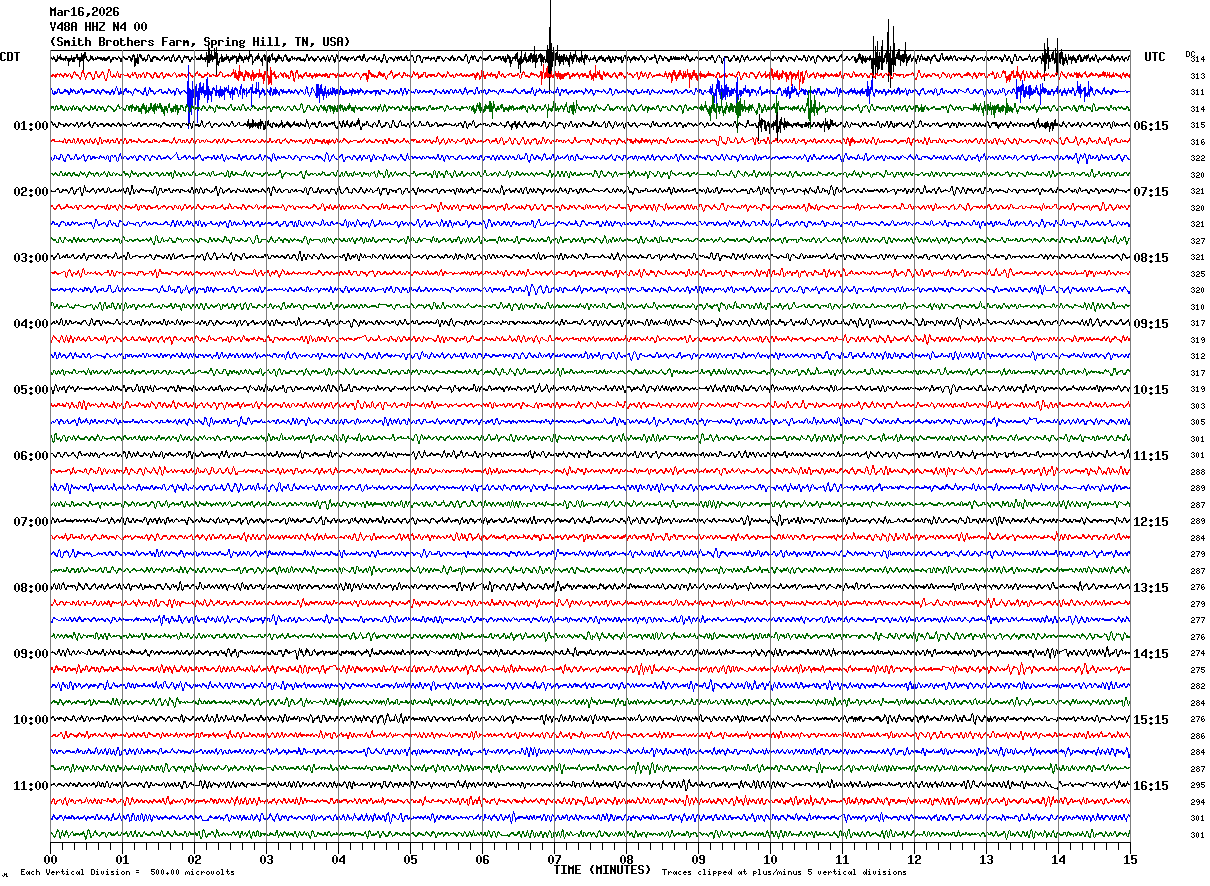Select the V48A HHZ N4 00 station code
Screen dimensions: 1210x886
coord(98,27)
